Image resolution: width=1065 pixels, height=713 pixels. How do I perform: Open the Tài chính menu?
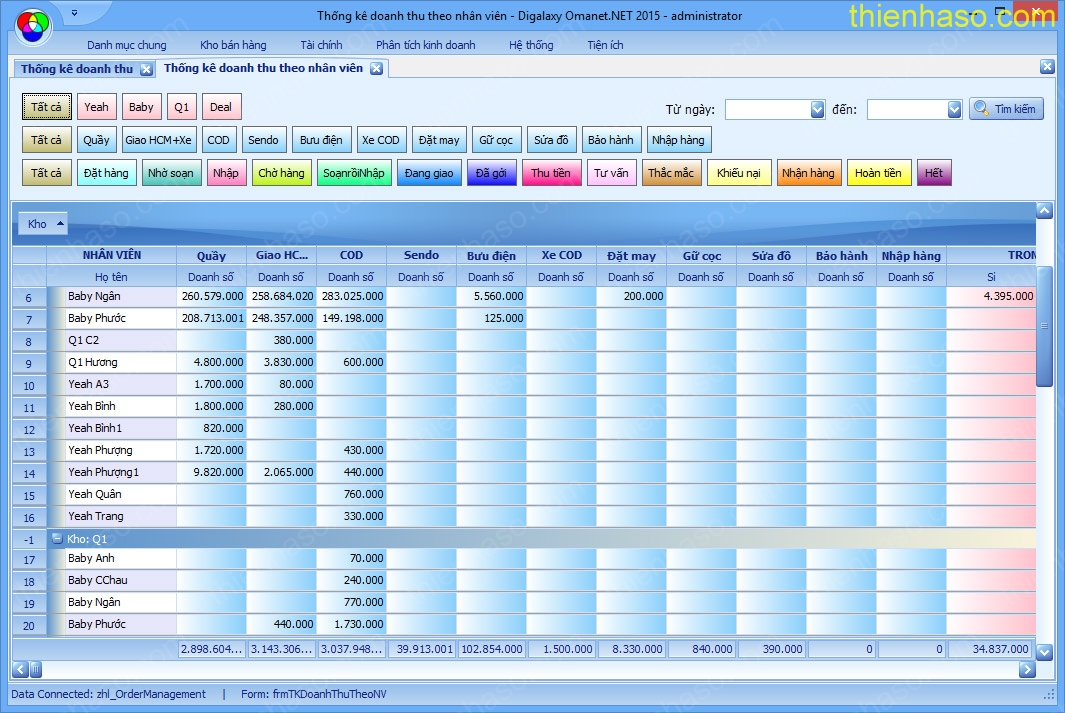321,45
